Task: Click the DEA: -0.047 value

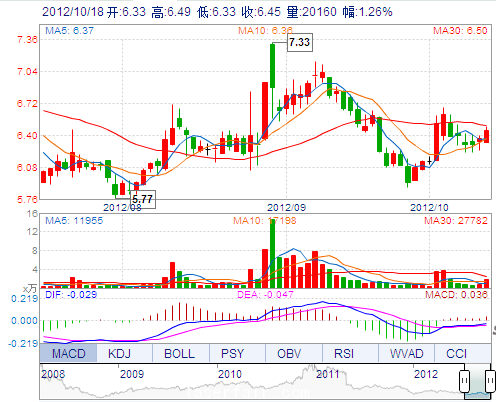Action: click(265, 295)
